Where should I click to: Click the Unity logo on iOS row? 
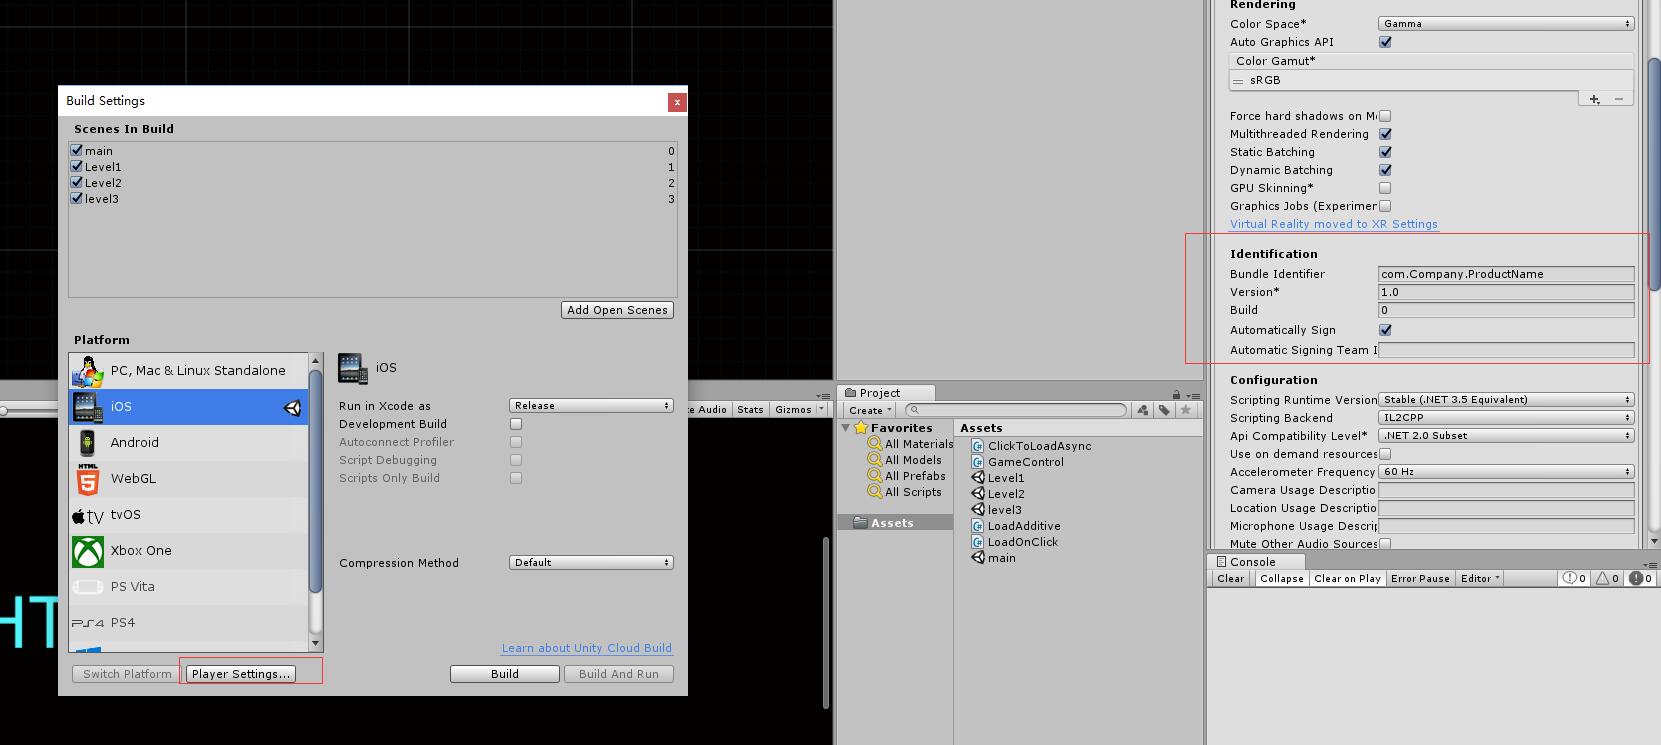tap(292, 407)
